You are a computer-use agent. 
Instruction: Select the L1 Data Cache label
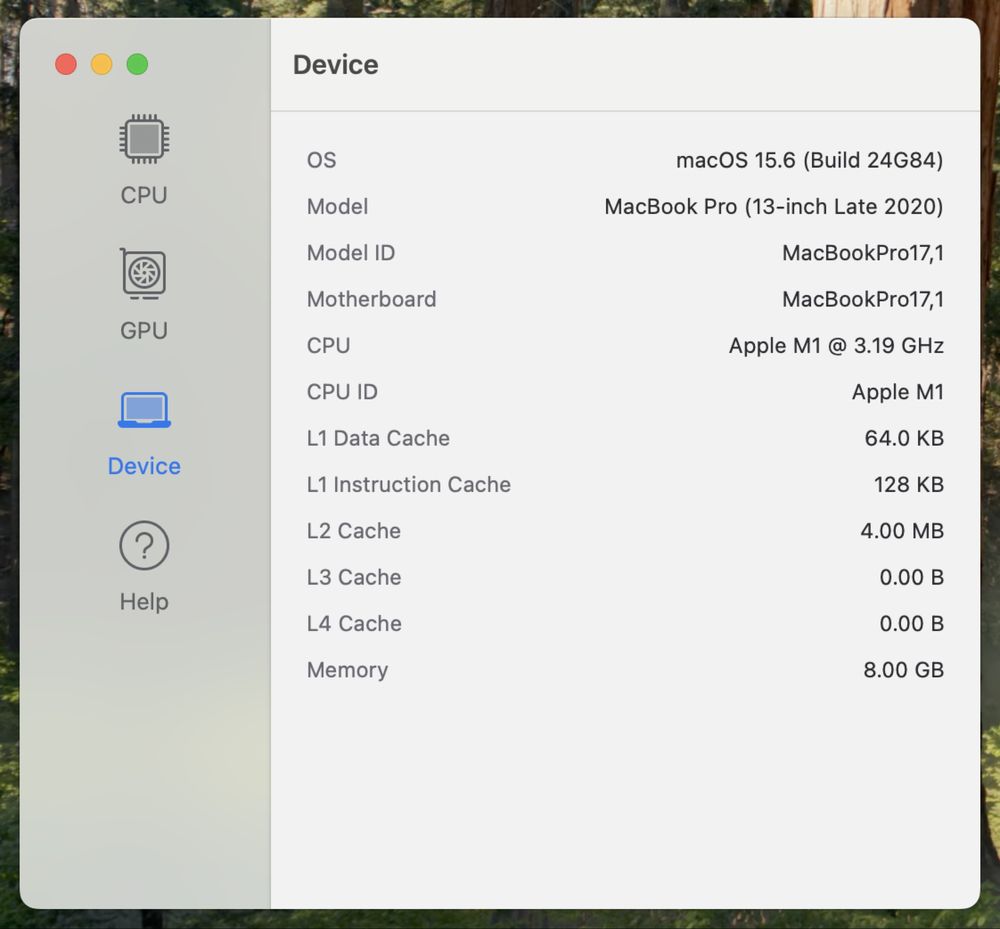tap(378, 438)
